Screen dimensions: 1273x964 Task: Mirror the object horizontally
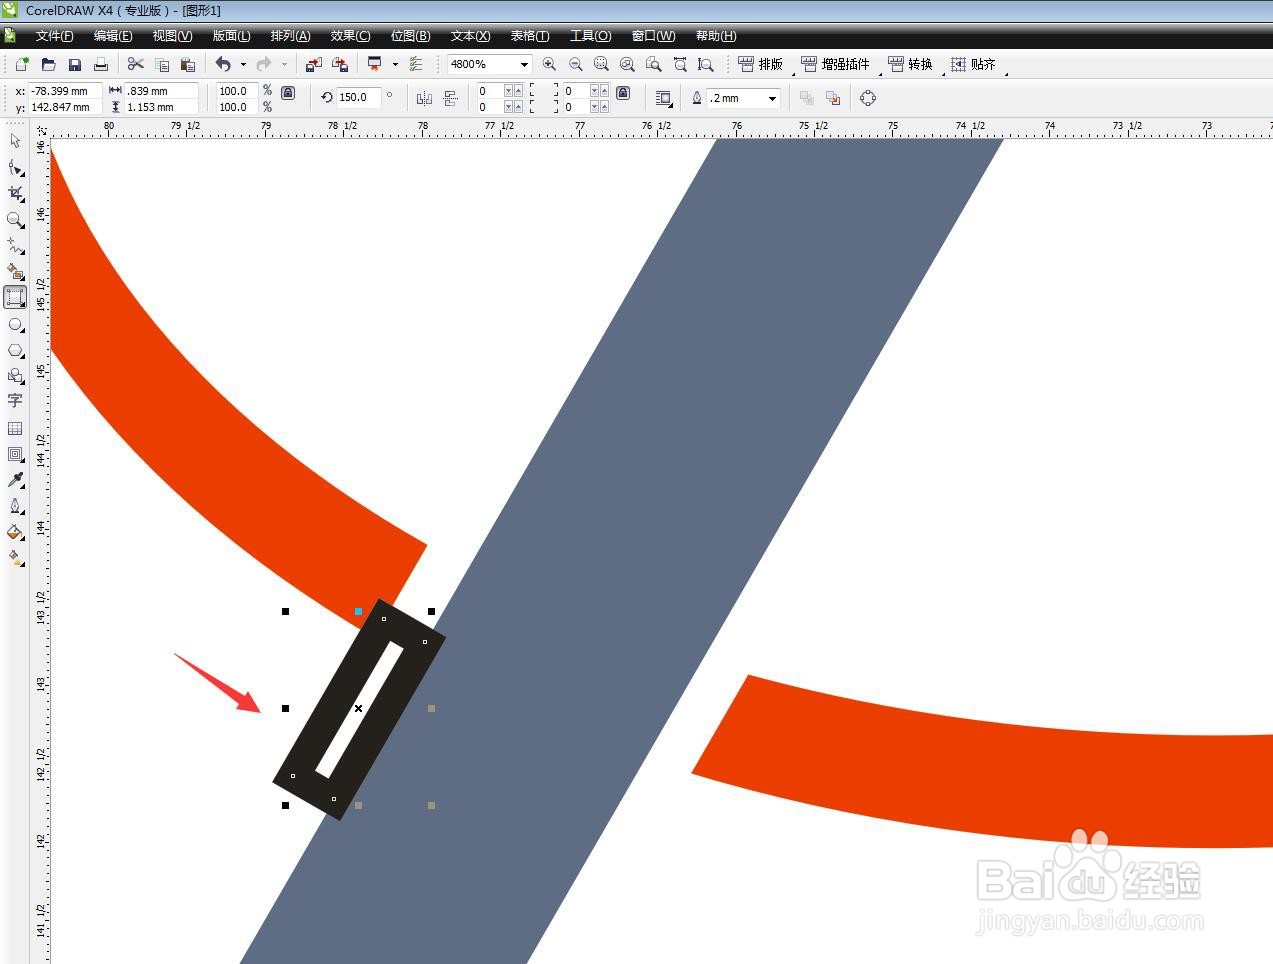coord(424,98)
